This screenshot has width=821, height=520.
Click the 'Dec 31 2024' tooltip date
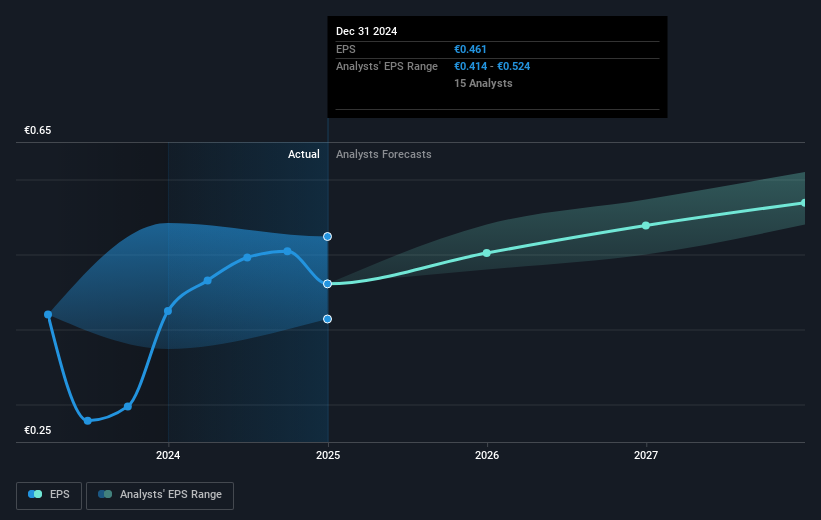pos(367,31)
